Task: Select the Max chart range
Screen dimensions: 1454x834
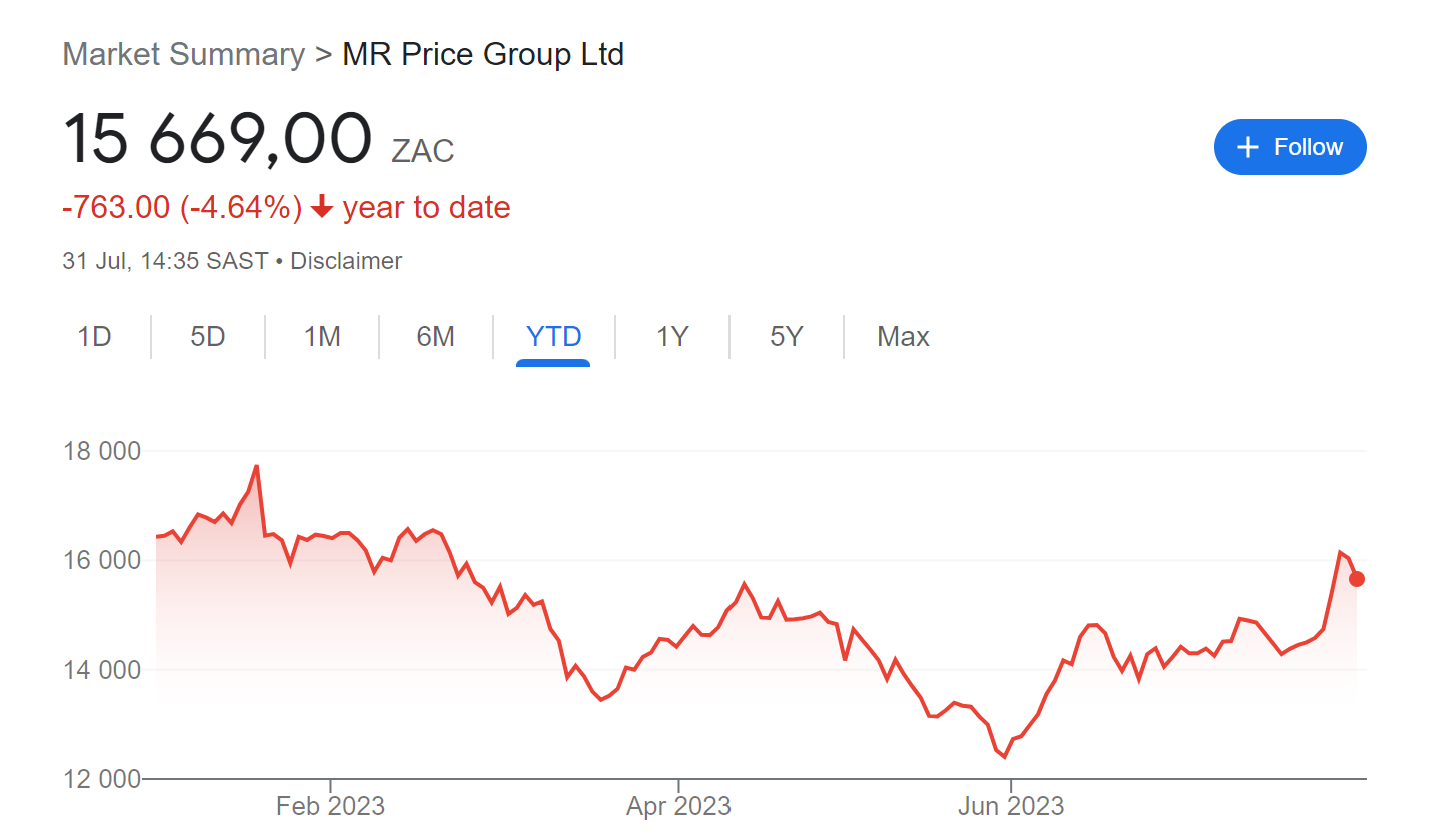Action: pos(902,337)
